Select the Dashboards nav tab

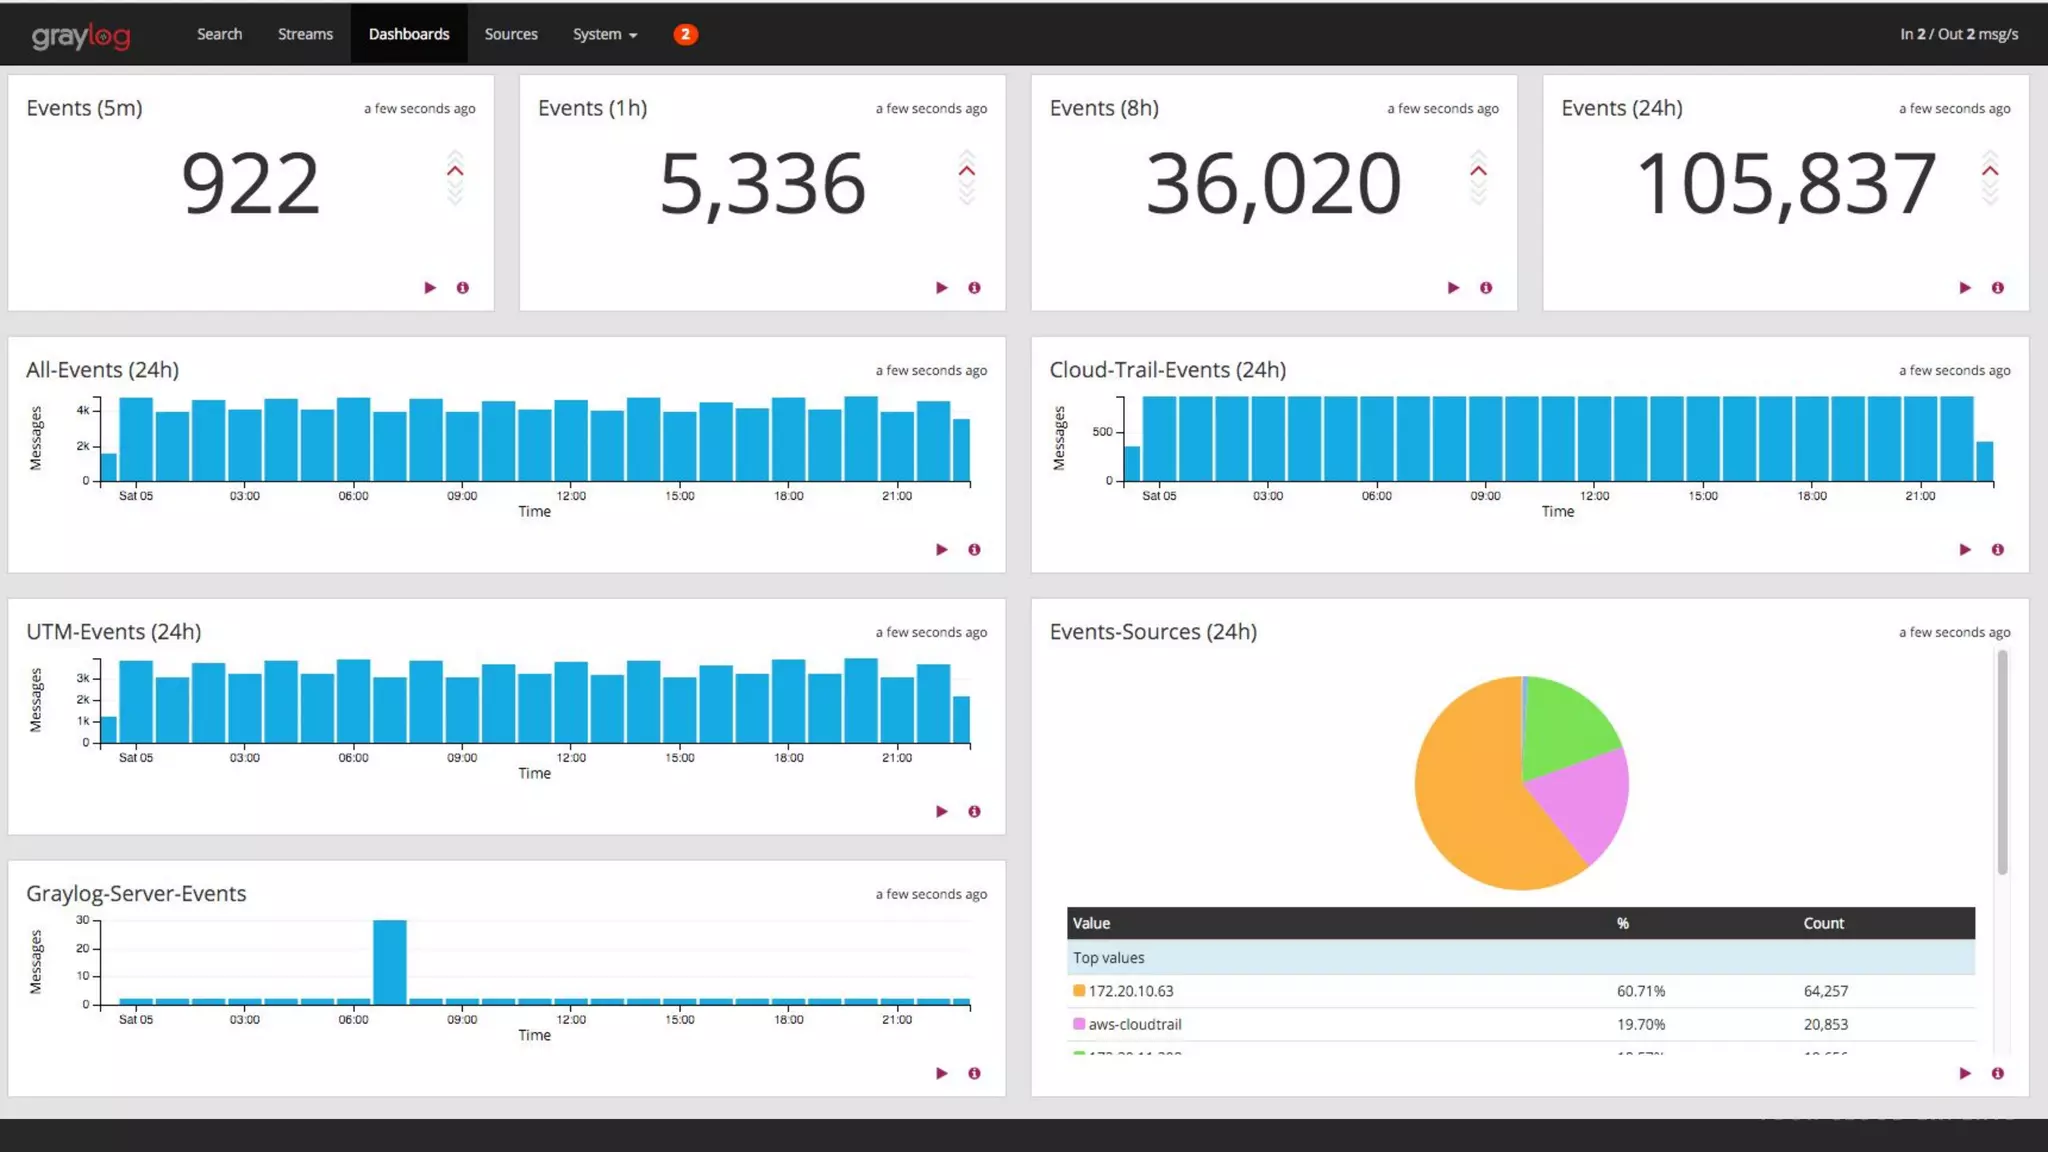pyautogui.click(x=409, y=34)
